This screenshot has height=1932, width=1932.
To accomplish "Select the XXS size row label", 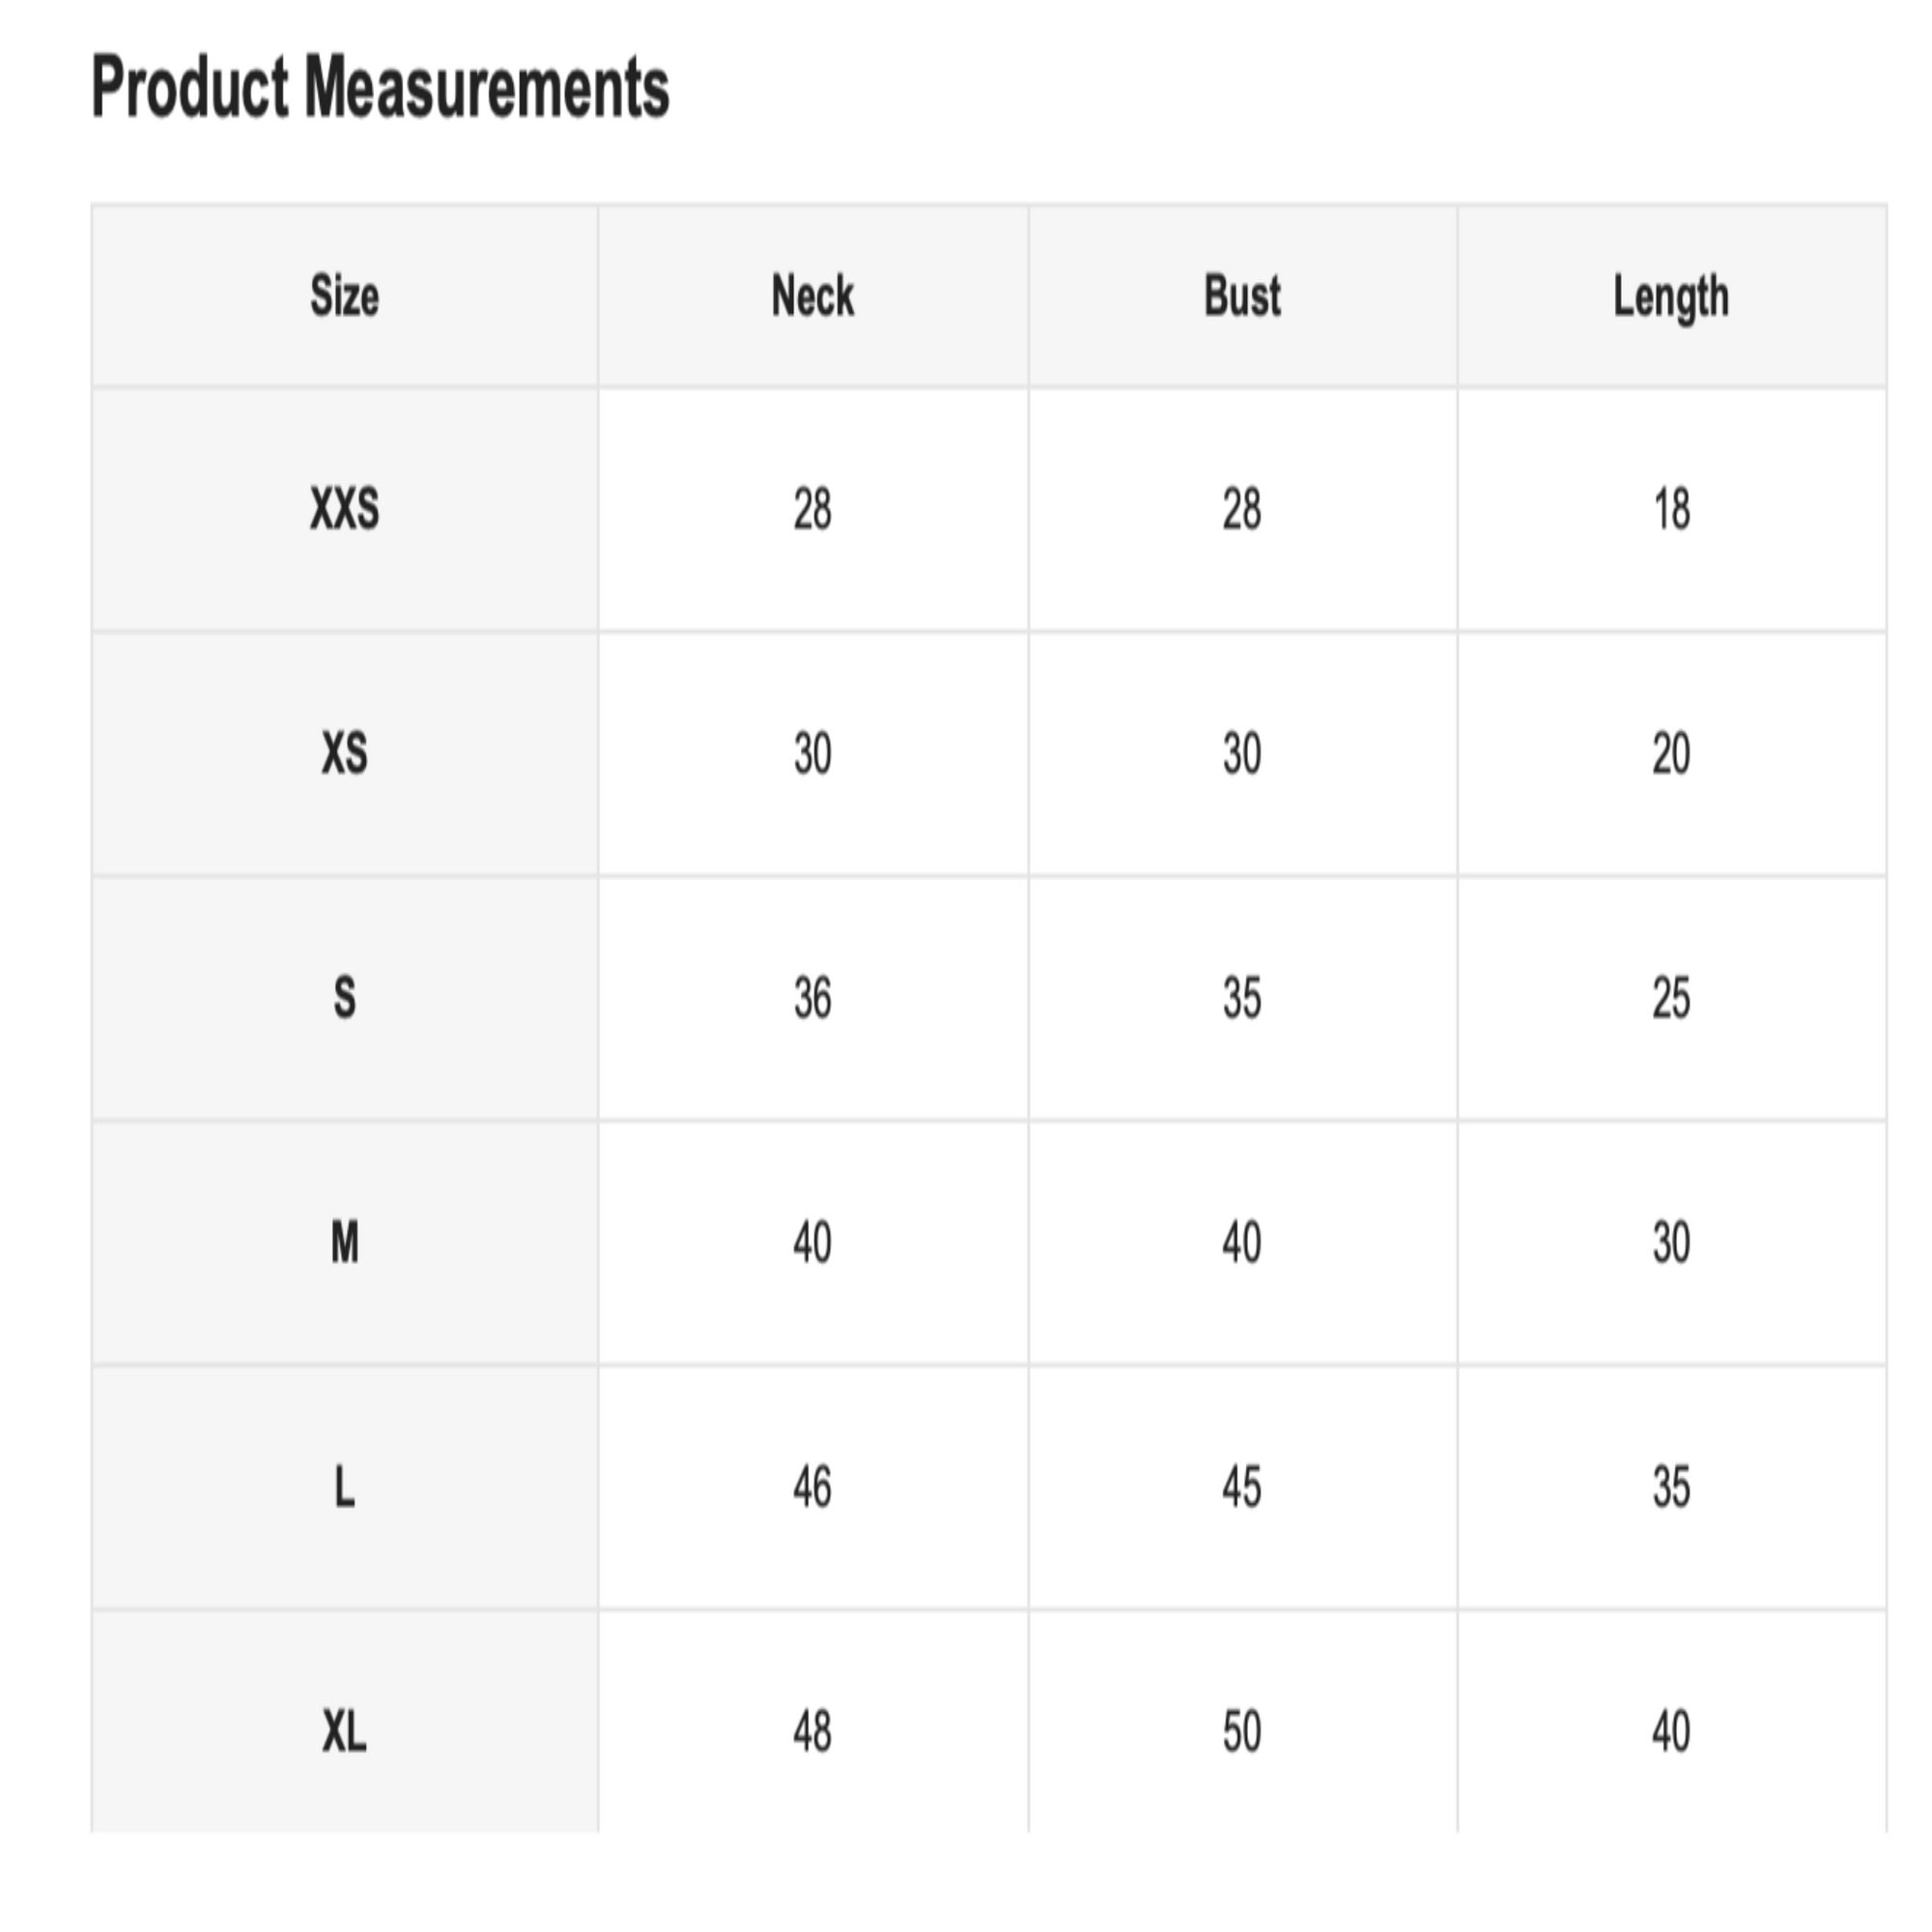I will (x=344, y=509).
